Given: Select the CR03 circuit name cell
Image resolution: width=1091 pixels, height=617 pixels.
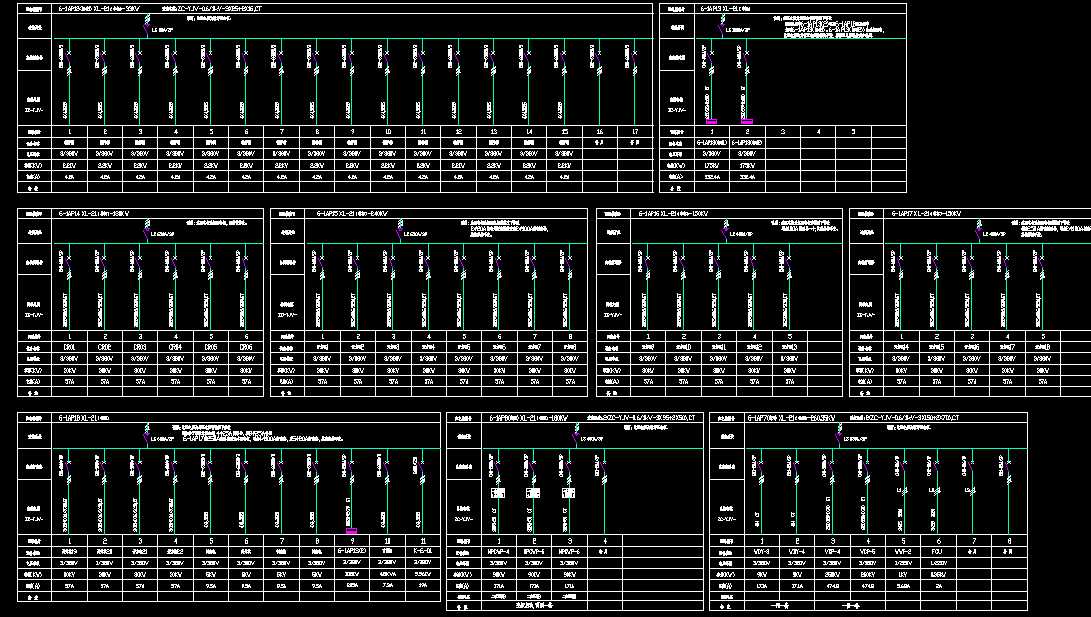Looking at the screenshot, I should [141, 348].
